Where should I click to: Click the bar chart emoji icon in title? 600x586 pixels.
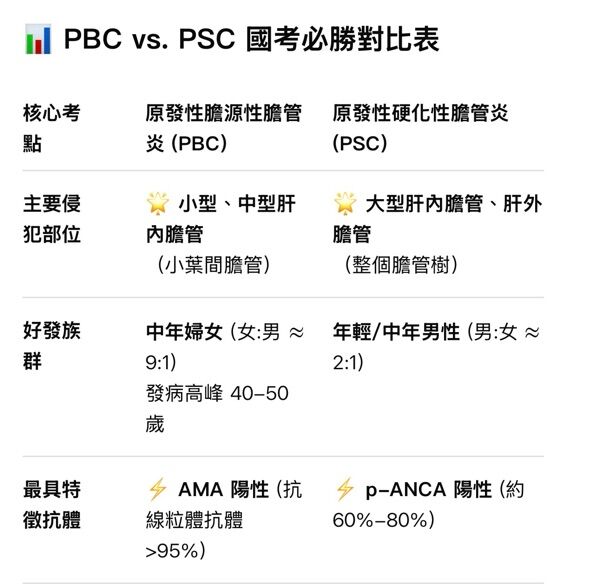[x=38, y=39]
